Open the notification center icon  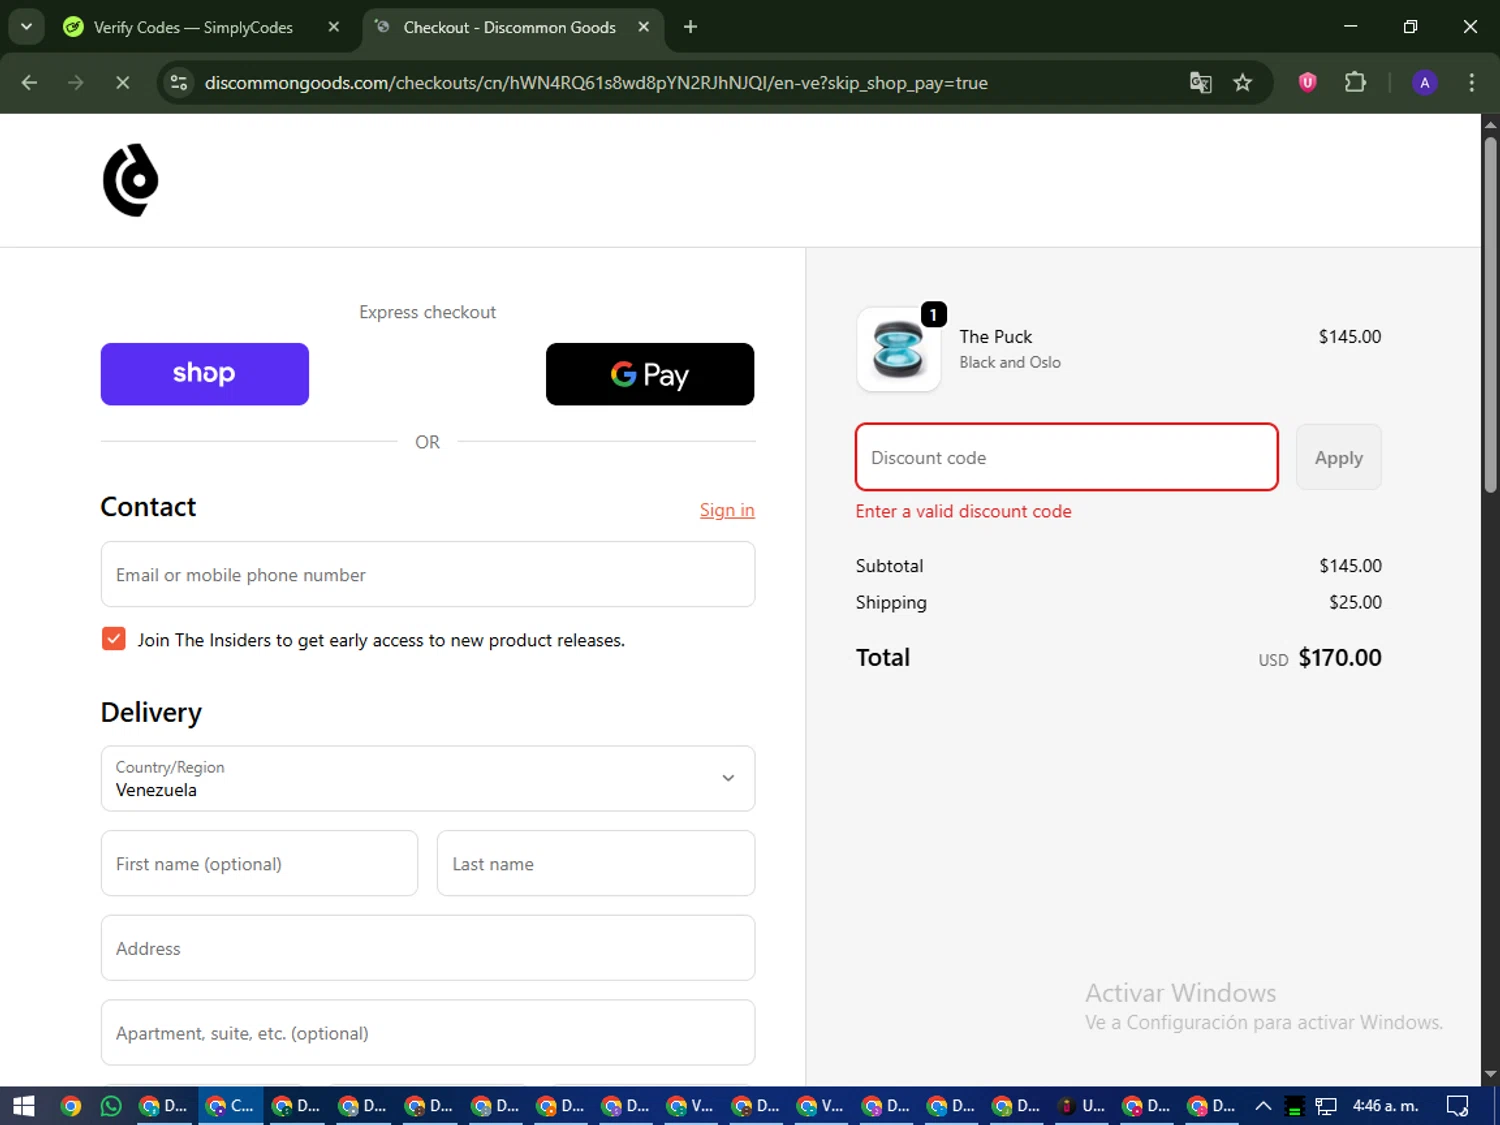click(1458, 1106)
